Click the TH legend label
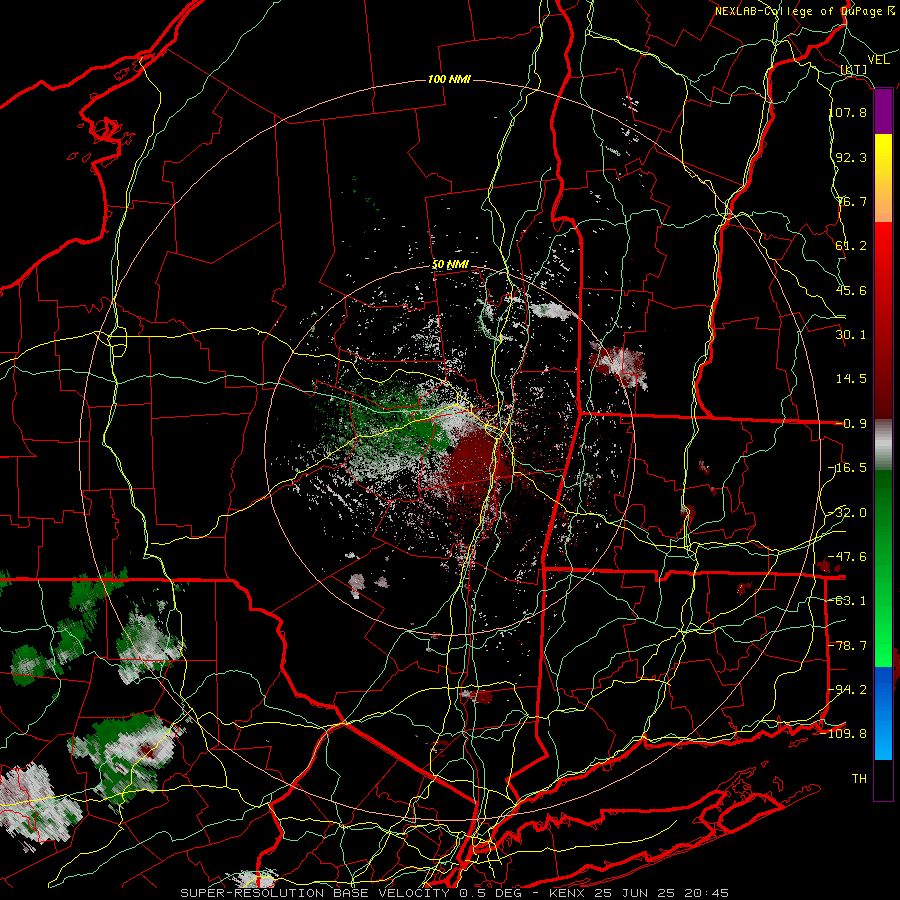 point(859,779)
